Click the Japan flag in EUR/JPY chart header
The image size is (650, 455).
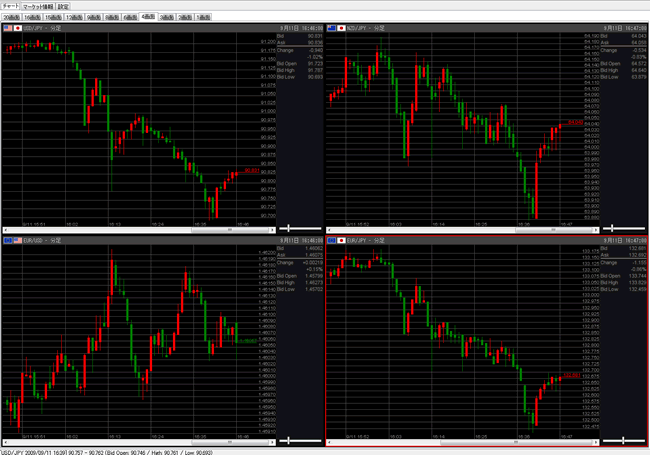pyautogui.click(x=342, y=240)
